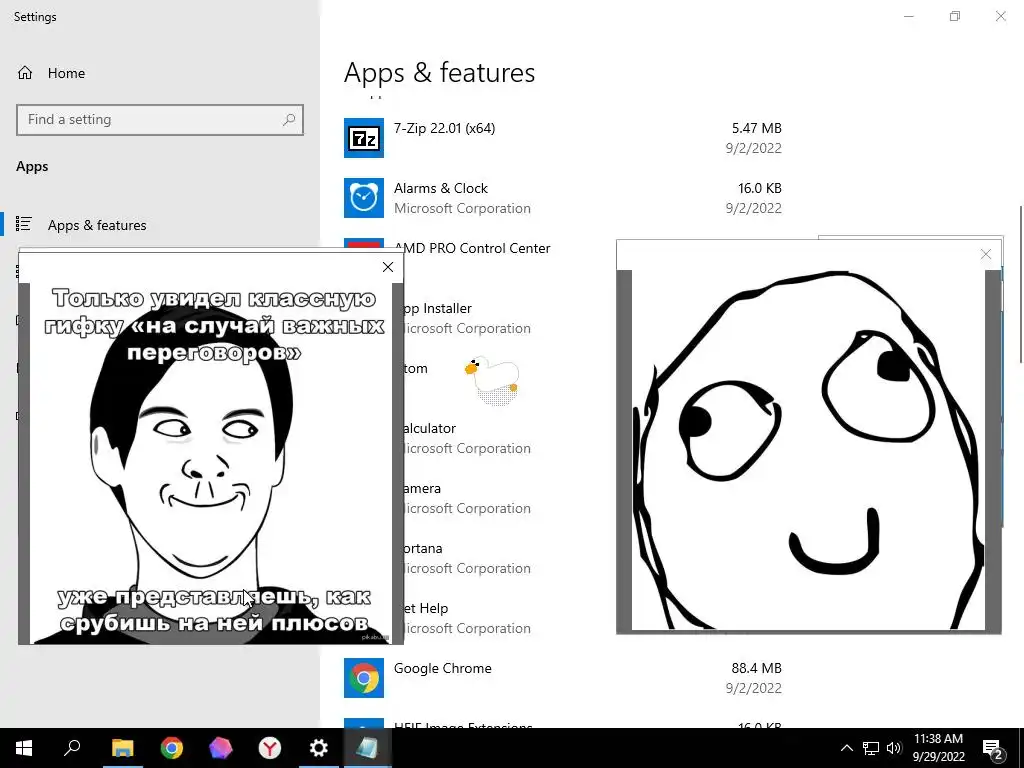Click the notepad-like app on taskbar
The image size is (1024, 768).
click(367, 748)
